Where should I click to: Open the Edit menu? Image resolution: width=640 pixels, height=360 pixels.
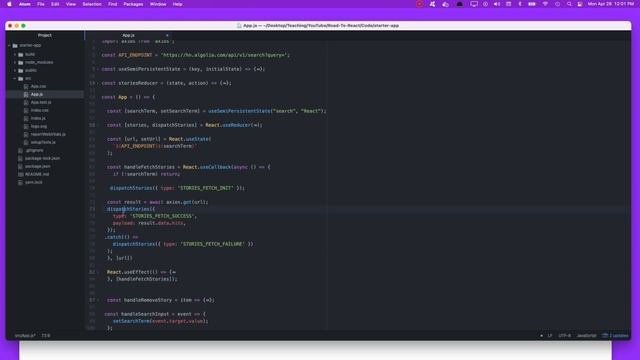(x=55, y=4)
